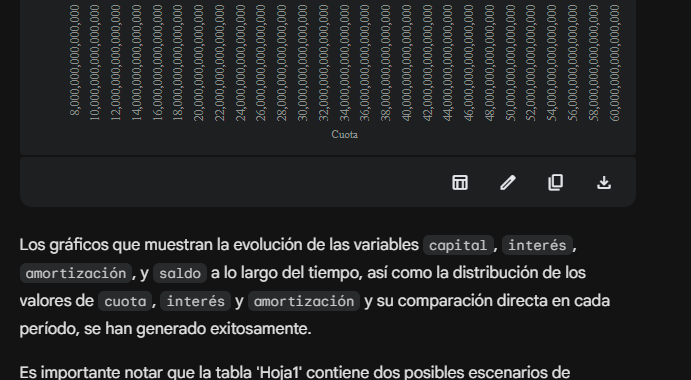Click the first 'capital' code chip

[458, 245]
